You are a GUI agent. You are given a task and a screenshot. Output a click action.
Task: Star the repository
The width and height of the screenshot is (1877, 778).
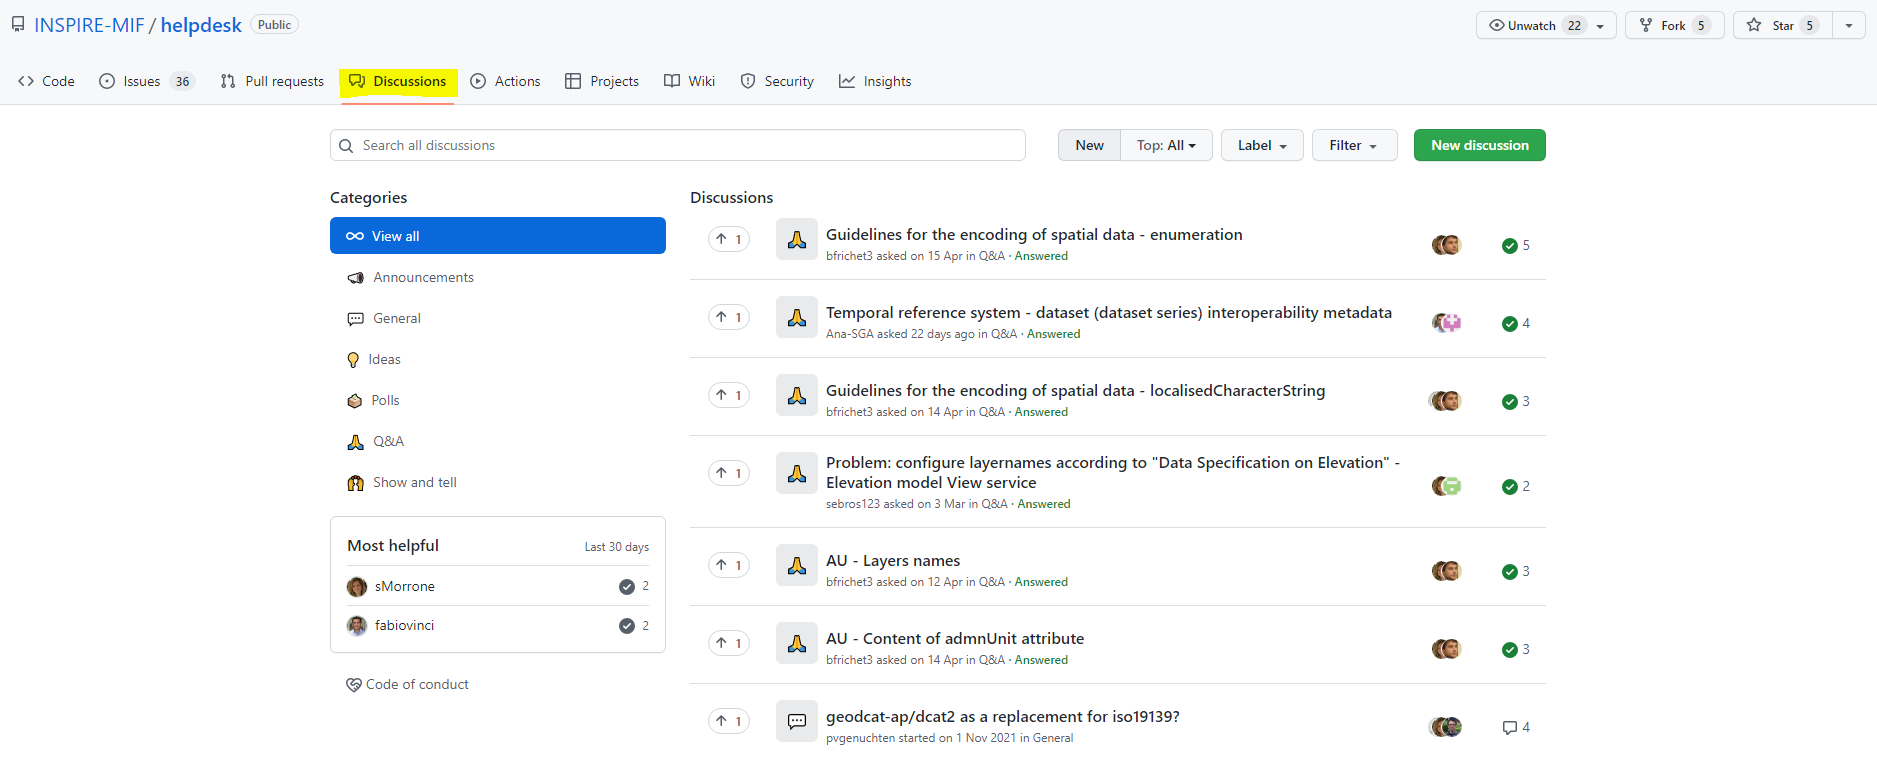click(x=1783, y=25)
